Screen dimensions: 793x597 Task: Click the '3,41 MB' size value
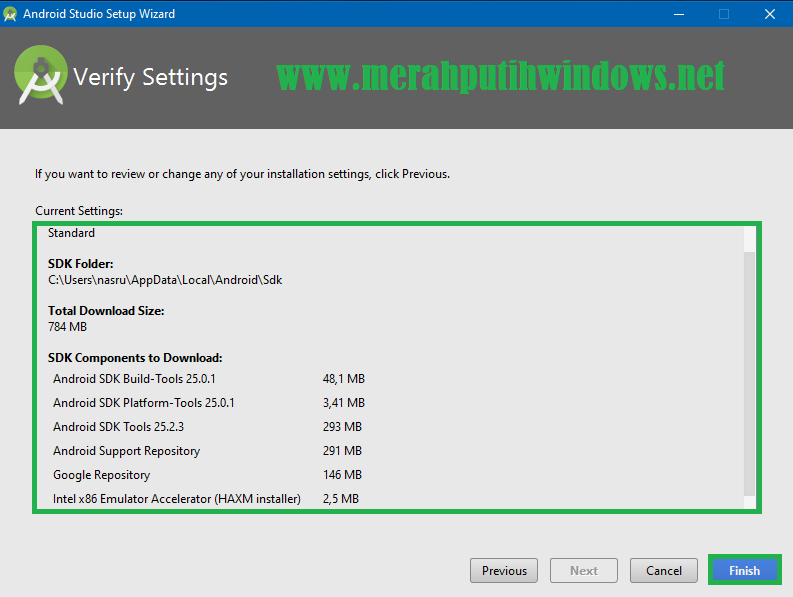344,403
